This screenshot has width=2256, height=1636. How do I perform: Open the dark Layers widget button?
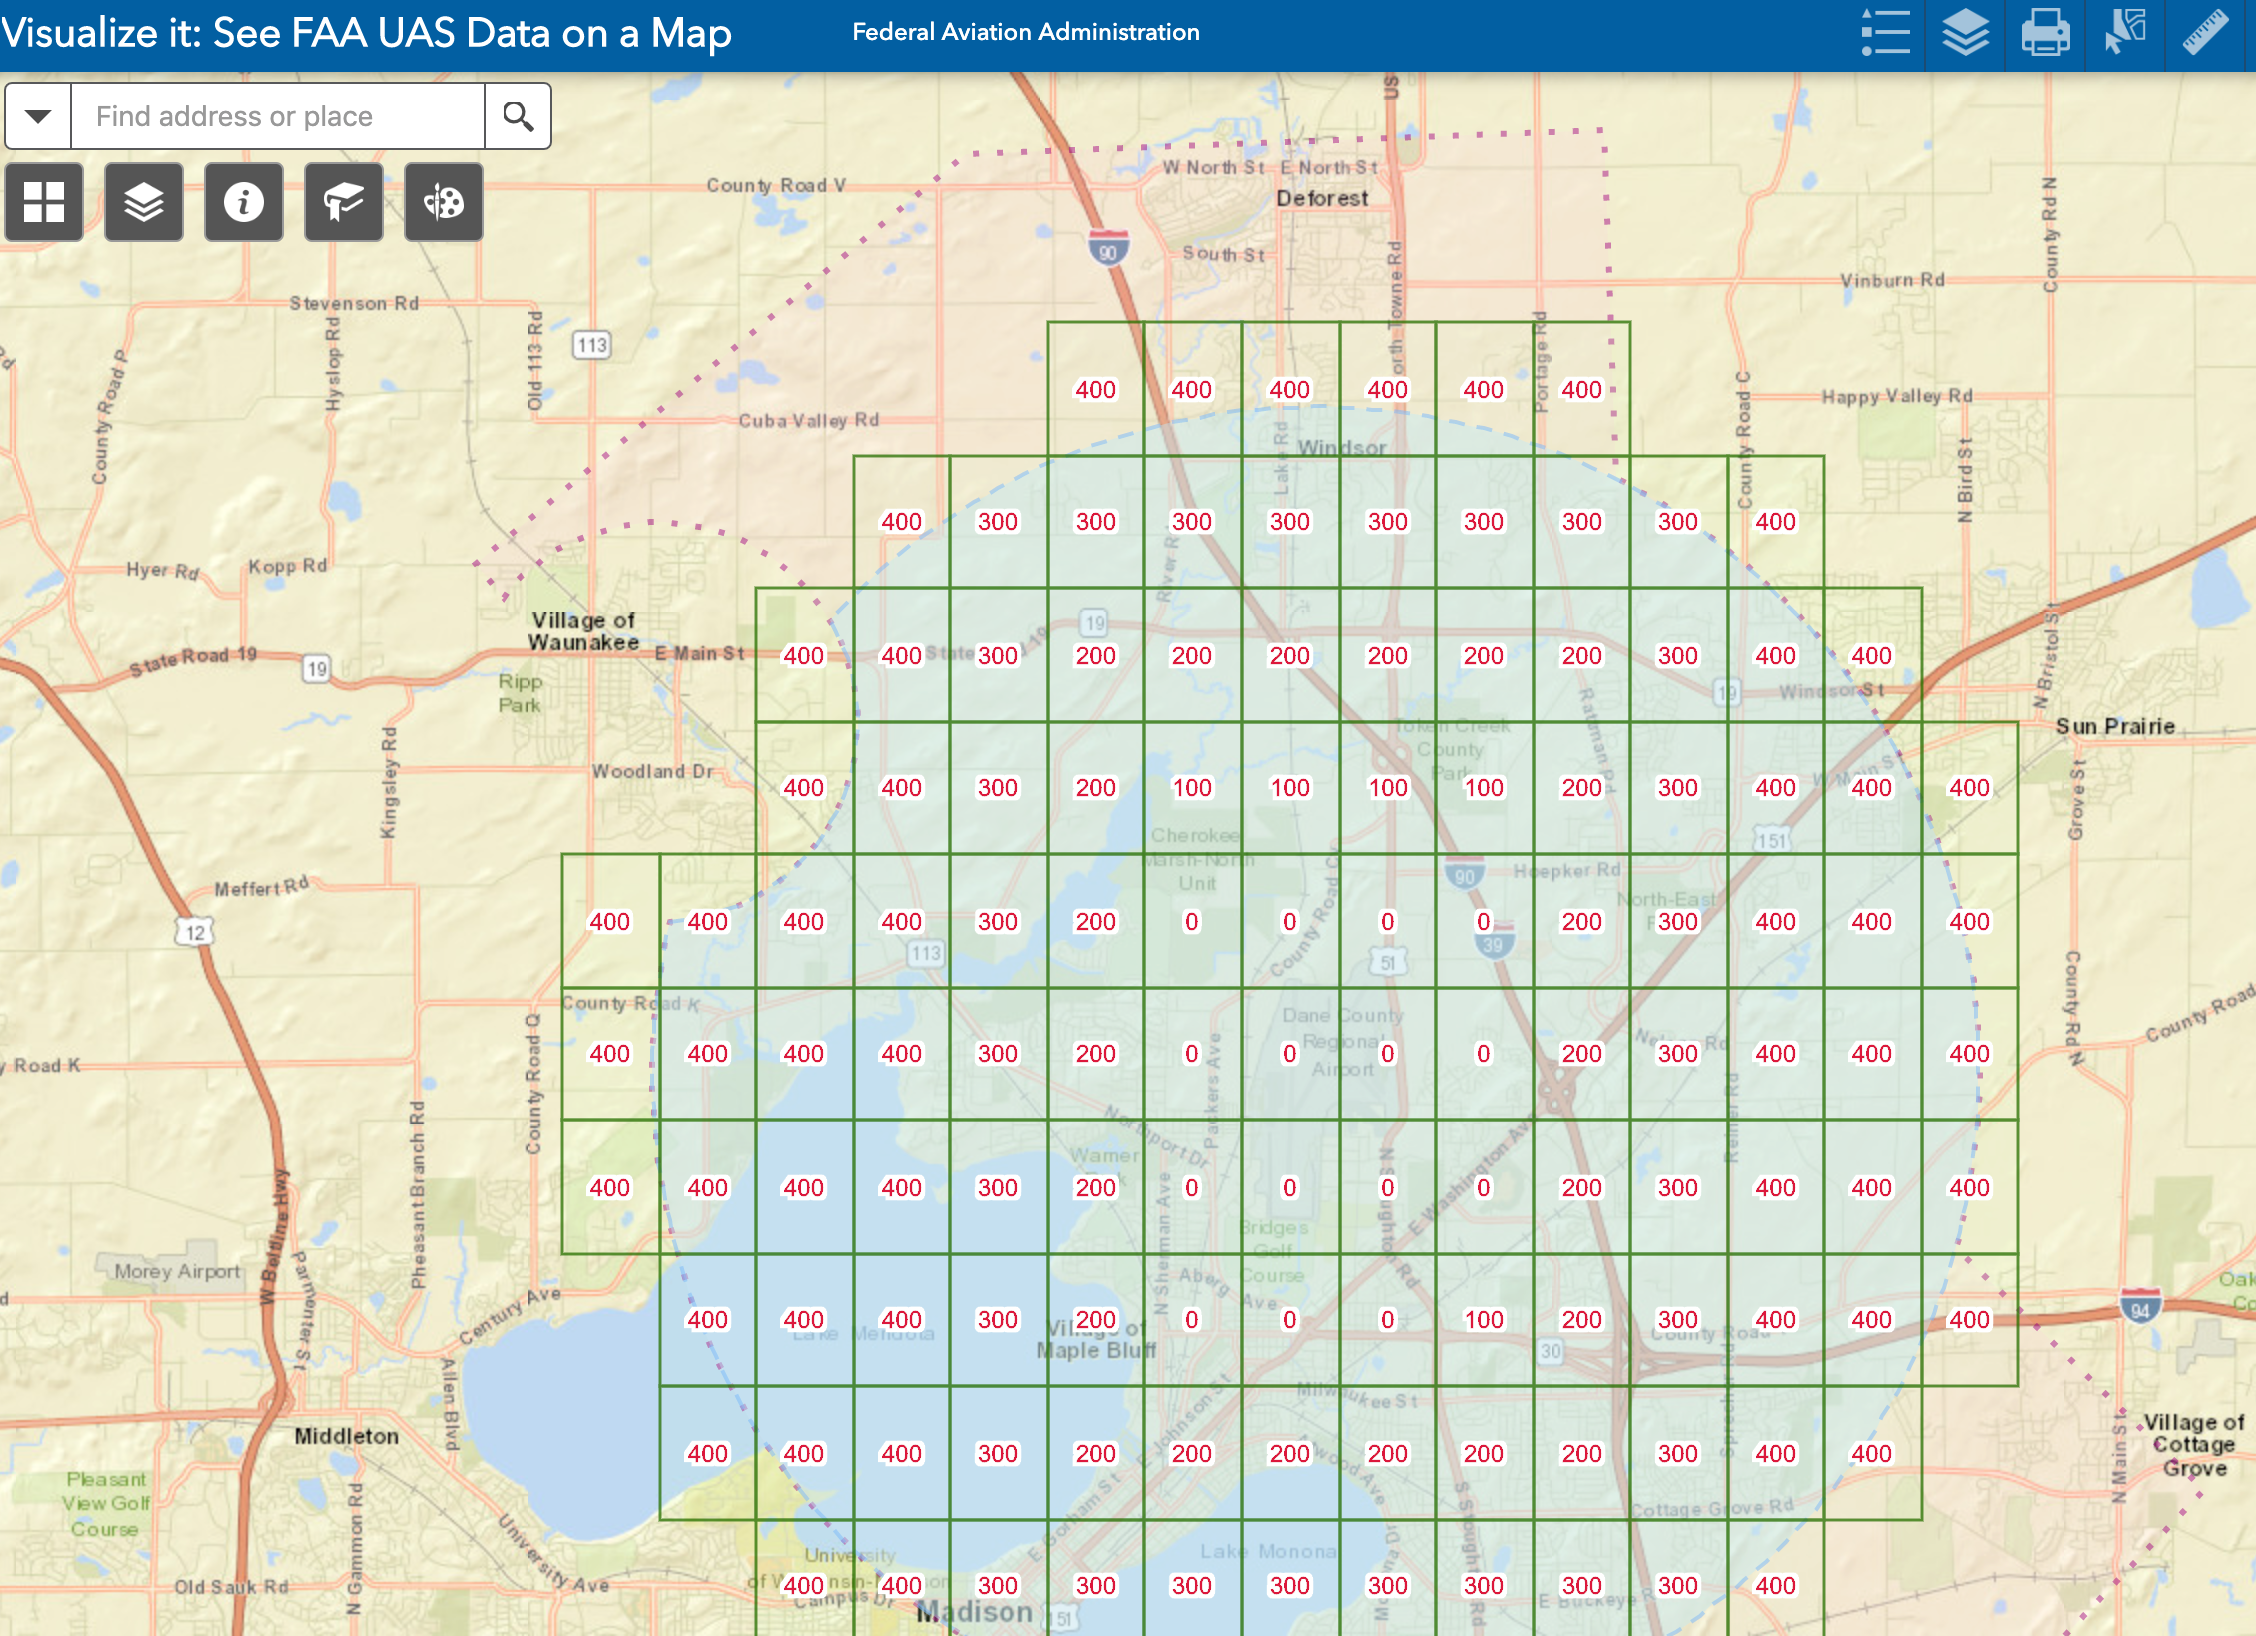pyautogui.click(x=144, y=202)
